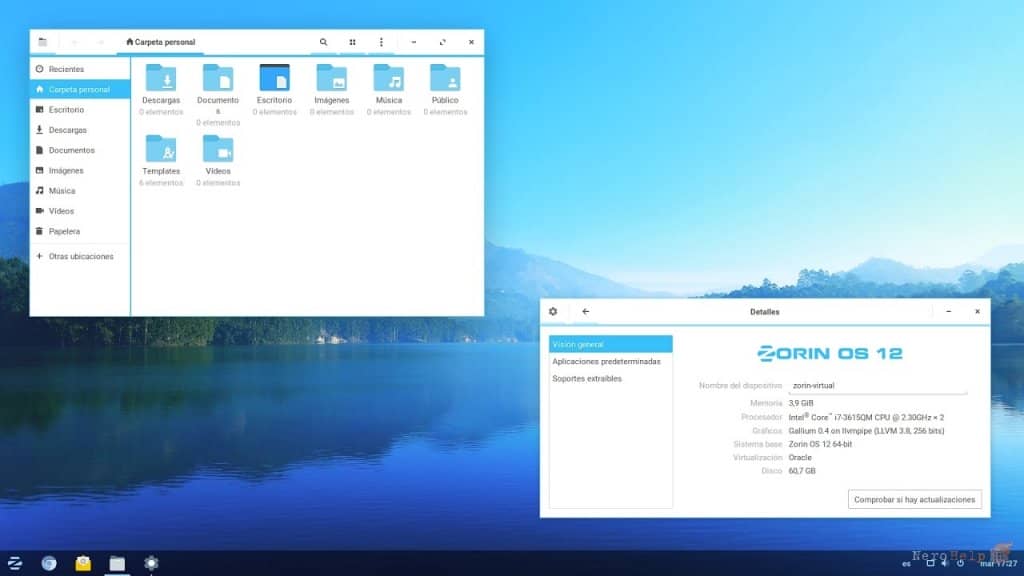Open the Zorin start menu in taskbar
Viewport: 1024px width, 576px height.
tap(15, 563)
